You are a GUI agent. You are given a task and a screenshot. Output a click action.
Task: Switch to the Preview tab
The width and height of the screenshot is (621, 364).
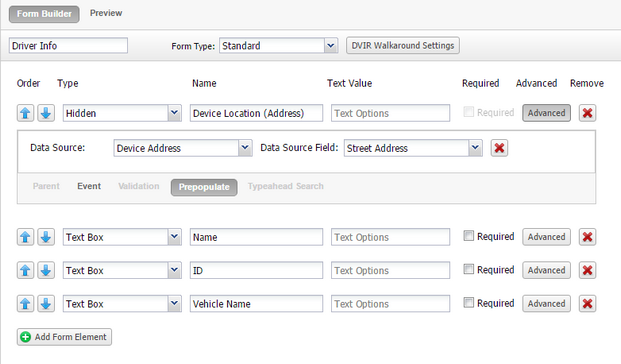106,13
